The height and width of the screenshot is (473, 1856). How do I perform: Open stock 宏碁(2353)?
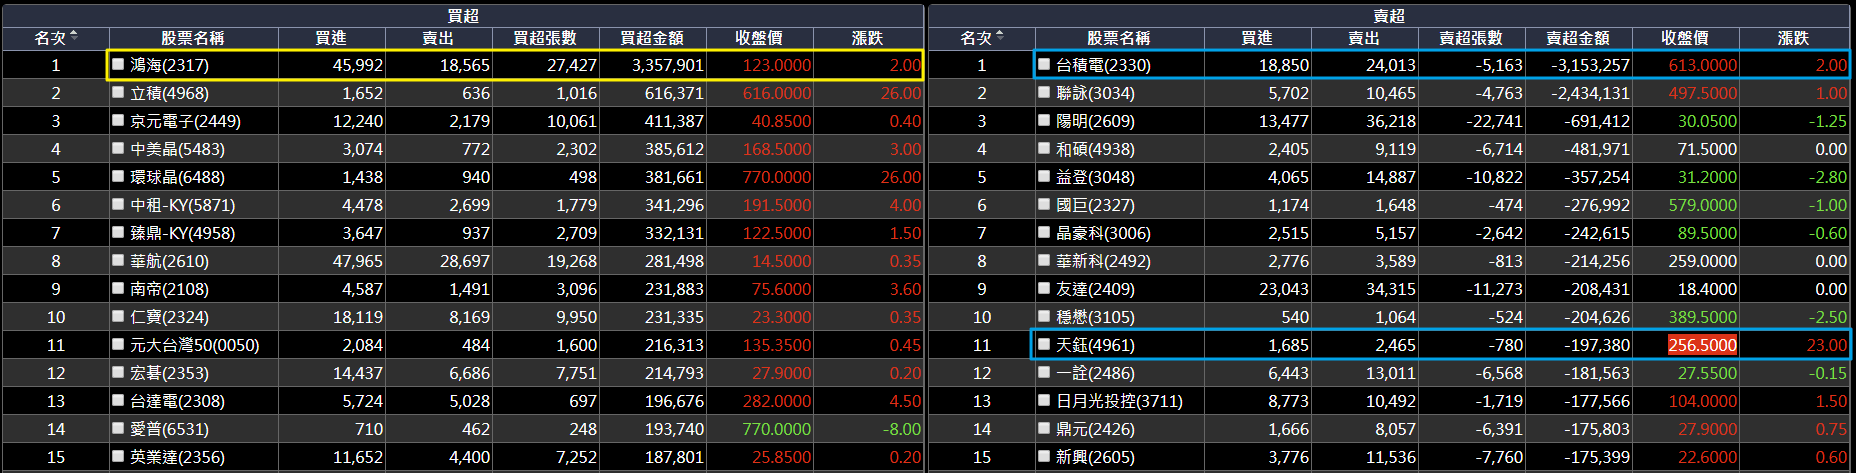[169, 373]
